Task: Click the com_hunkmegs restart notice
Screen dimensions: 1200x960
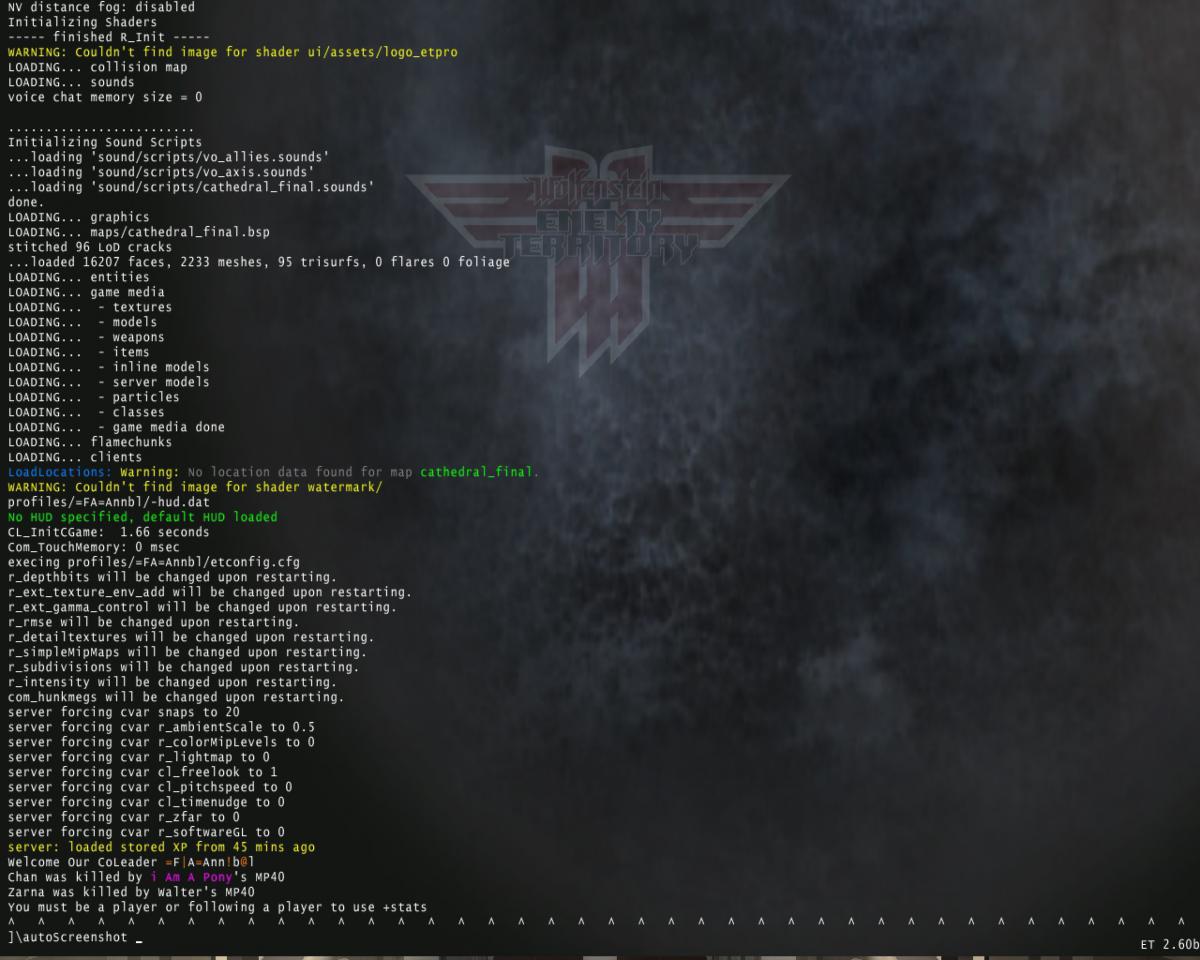Action: tap(175, 697)
